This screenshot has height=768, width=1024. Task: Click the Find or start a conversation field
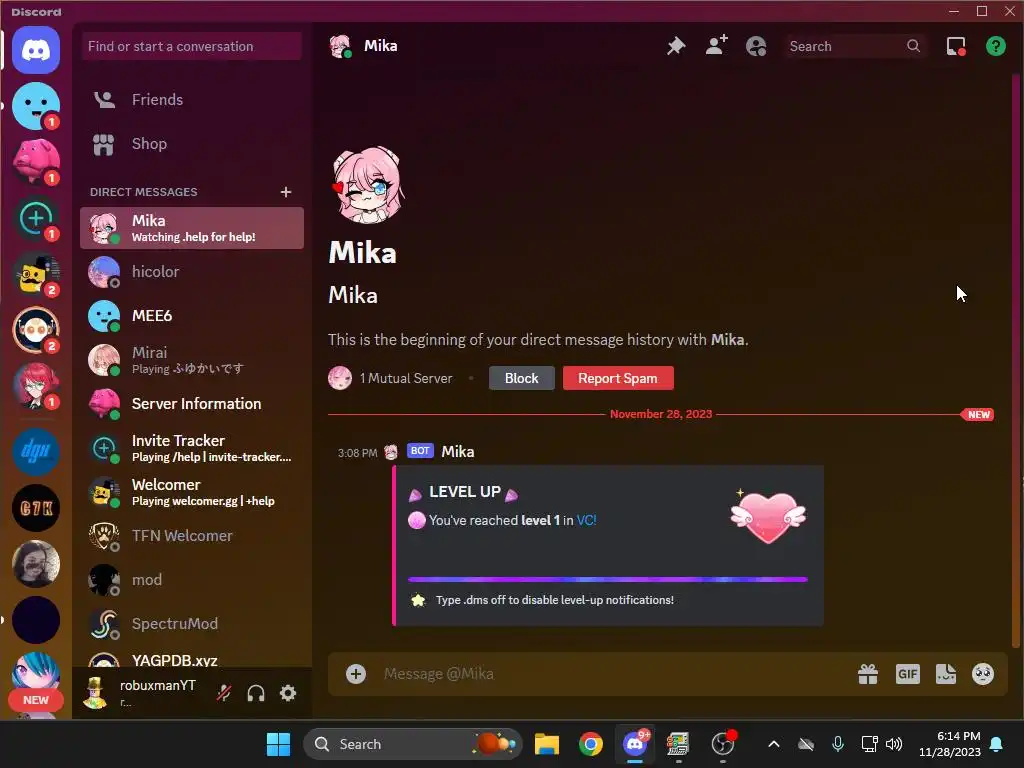tap(191, 46)
